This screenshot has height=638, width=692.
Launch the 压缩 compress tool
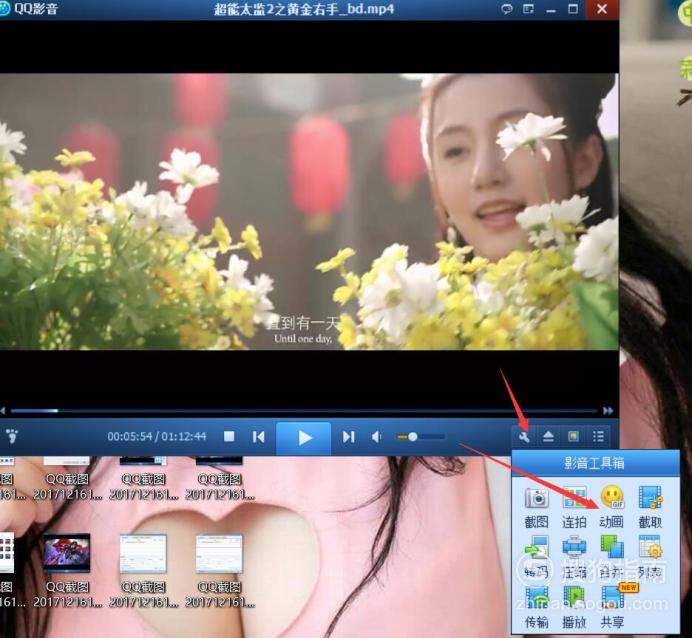(574, 557)
